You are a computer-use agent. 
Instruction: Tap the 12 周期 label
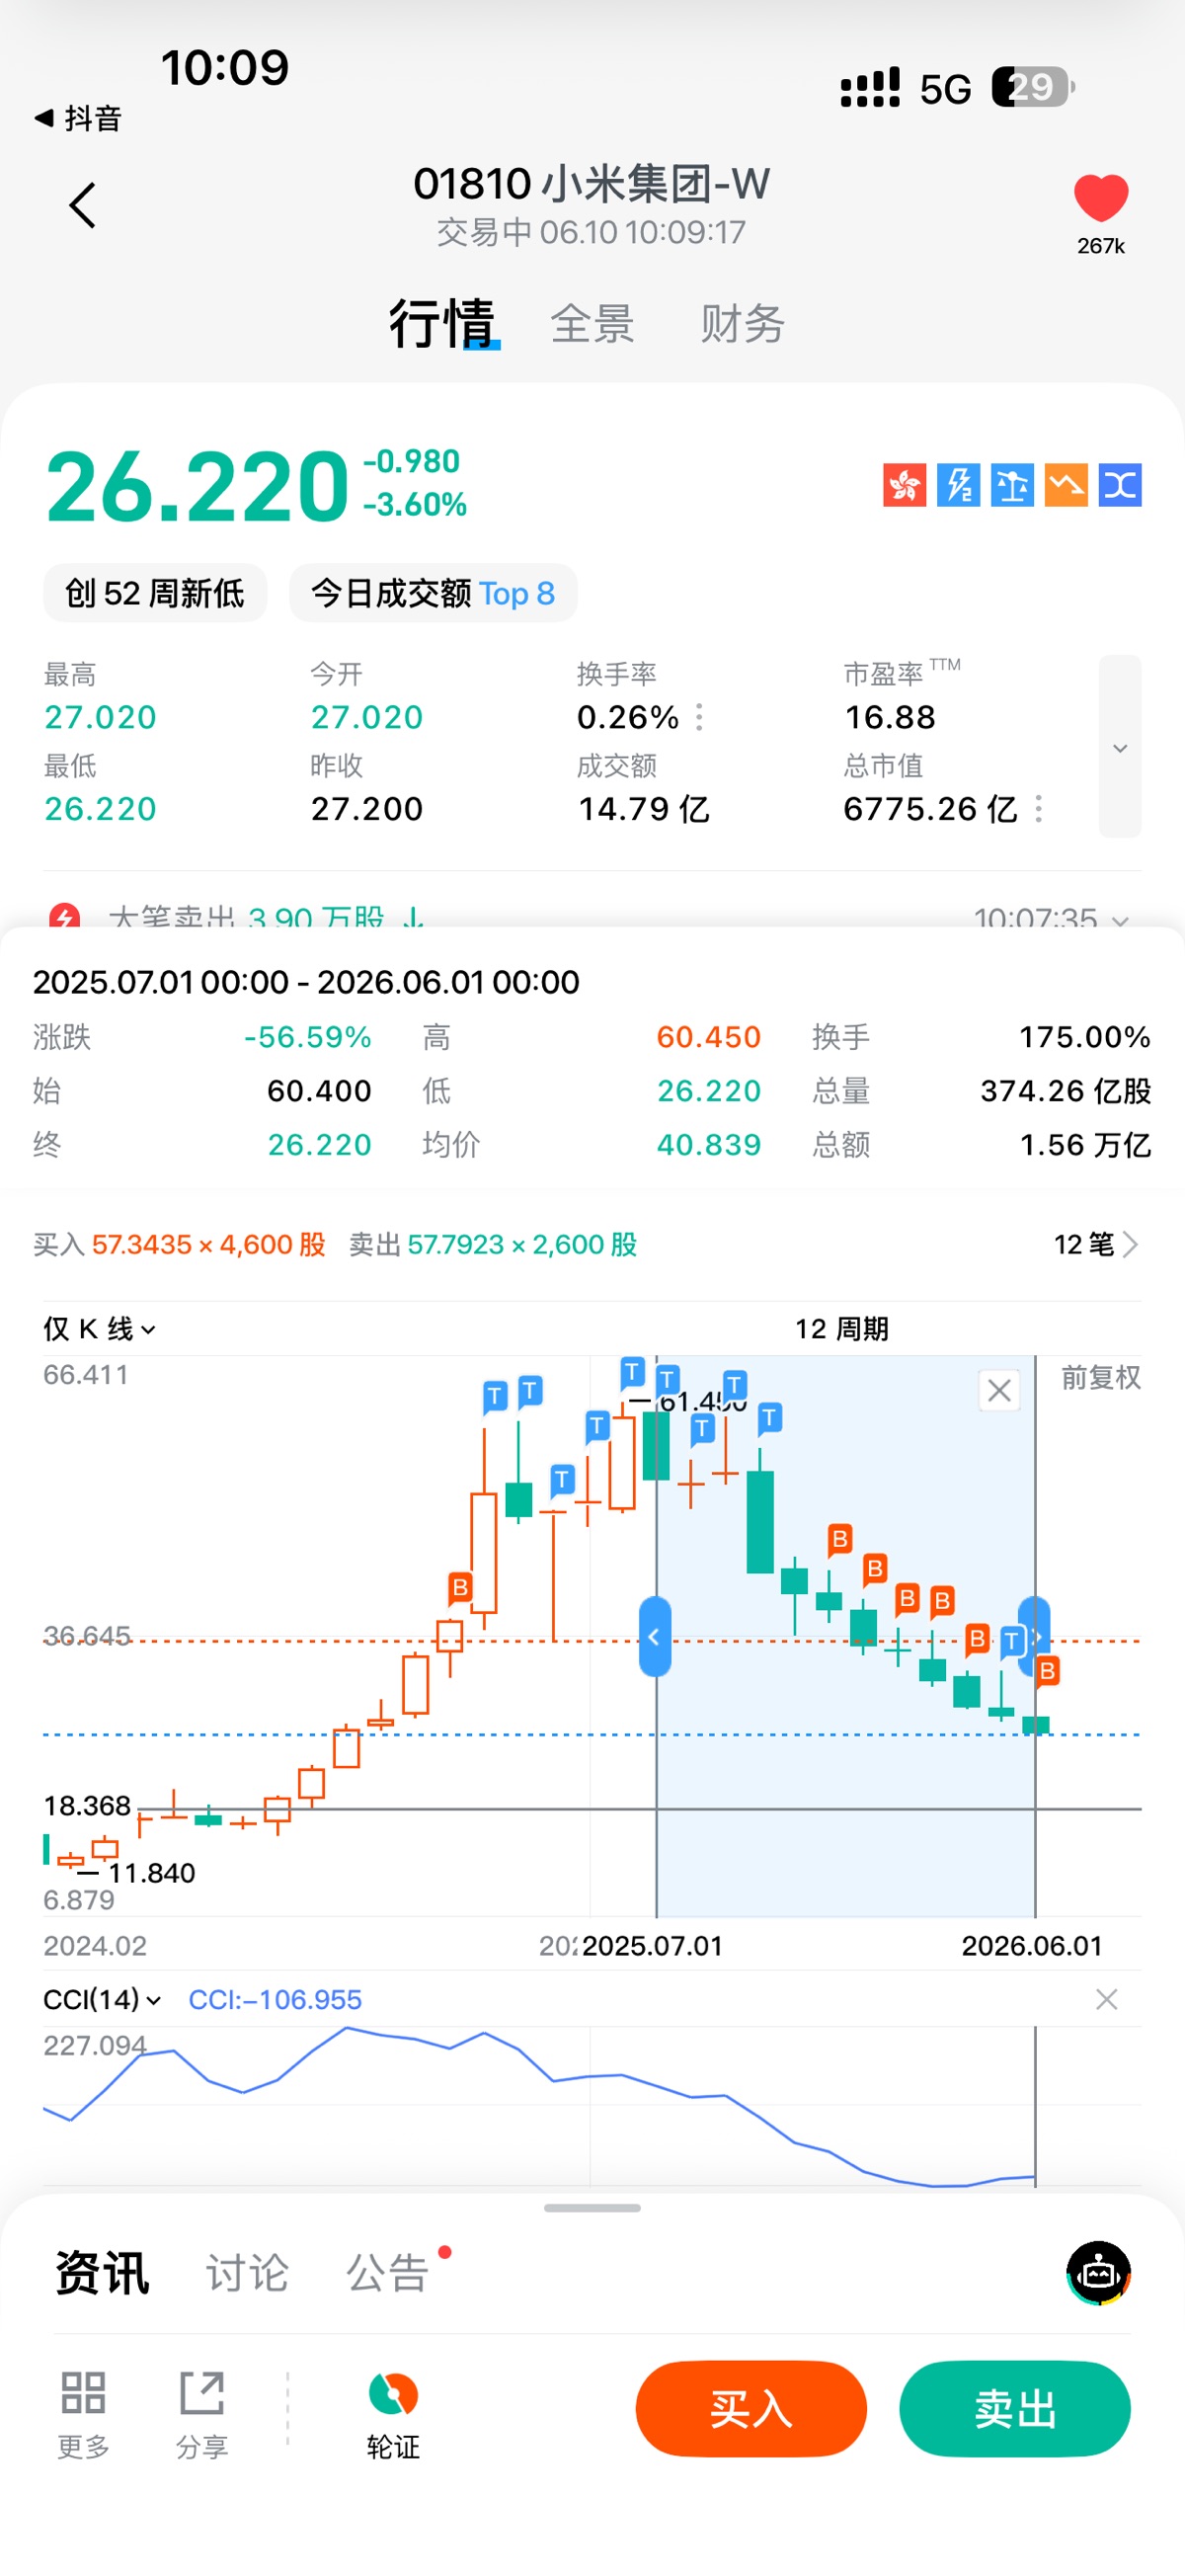[841, 1328]
